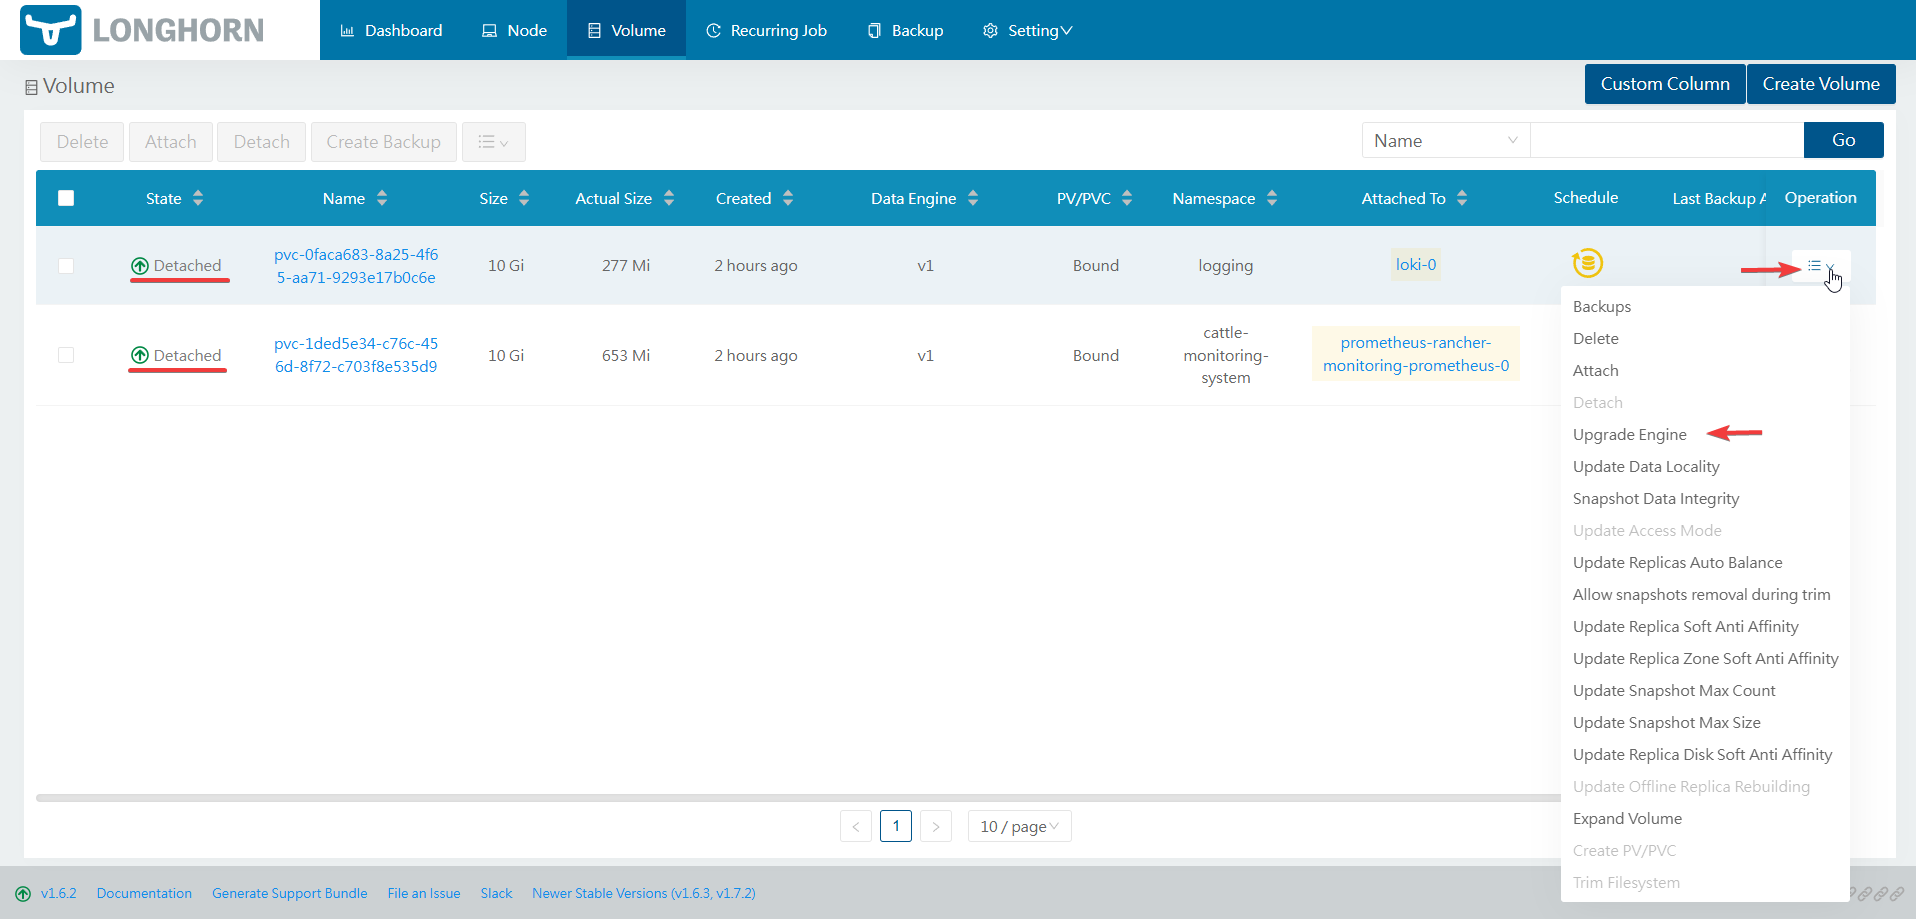Click the green status icon in footer
Viewport: 1916px width, 919px height.
[23, 894]
